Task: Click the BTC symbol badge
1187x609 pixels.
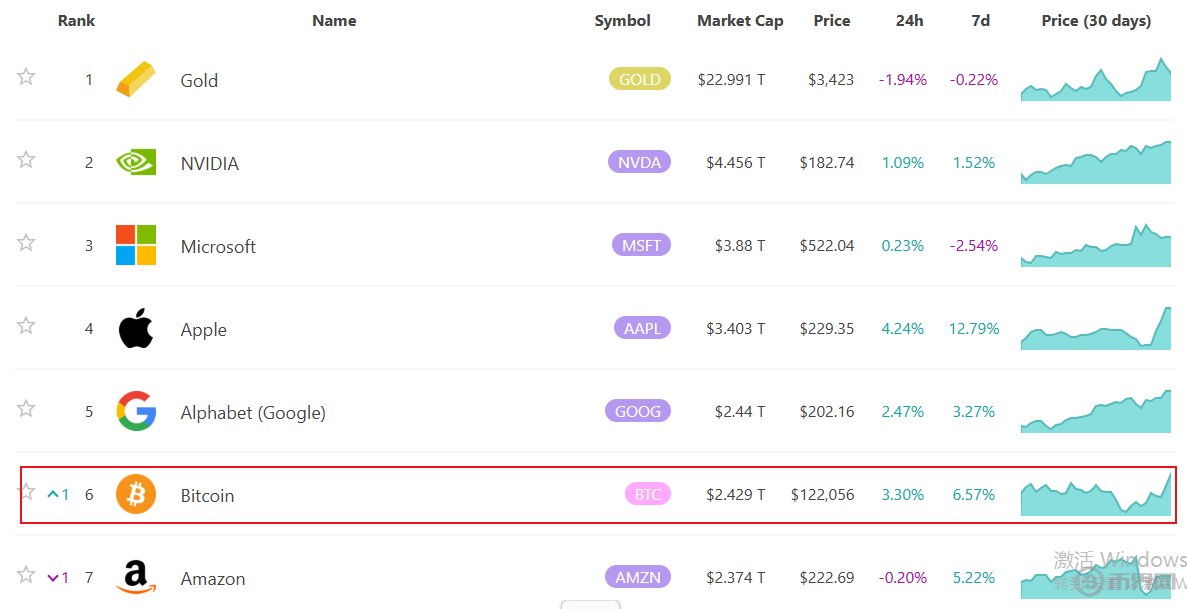Action: (648, 494)
